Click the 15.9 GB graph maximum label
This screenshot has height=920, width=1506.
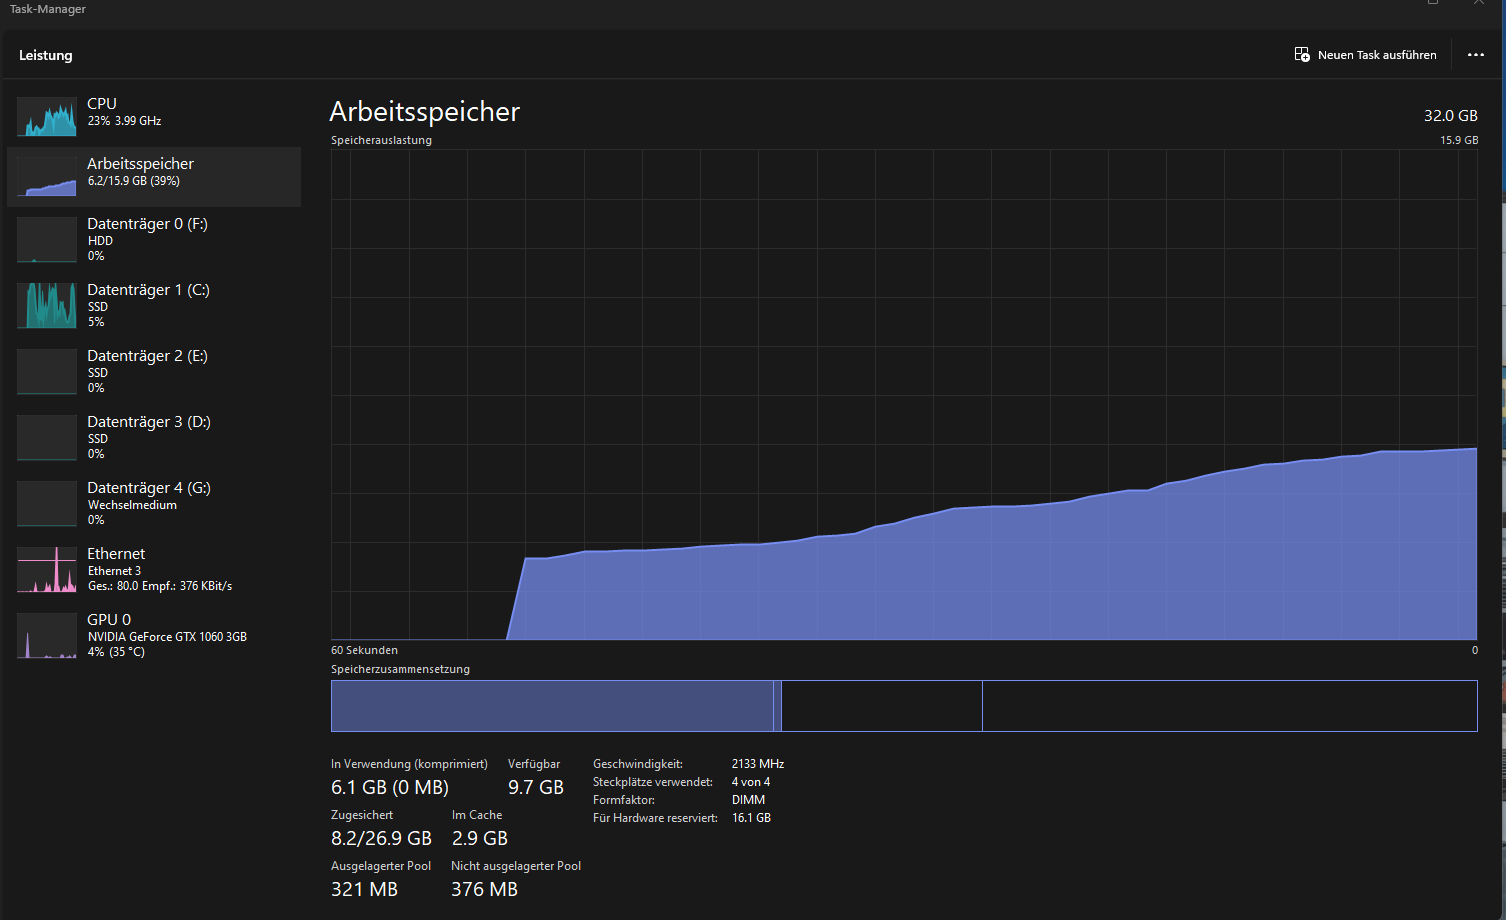coord(1459,140)
